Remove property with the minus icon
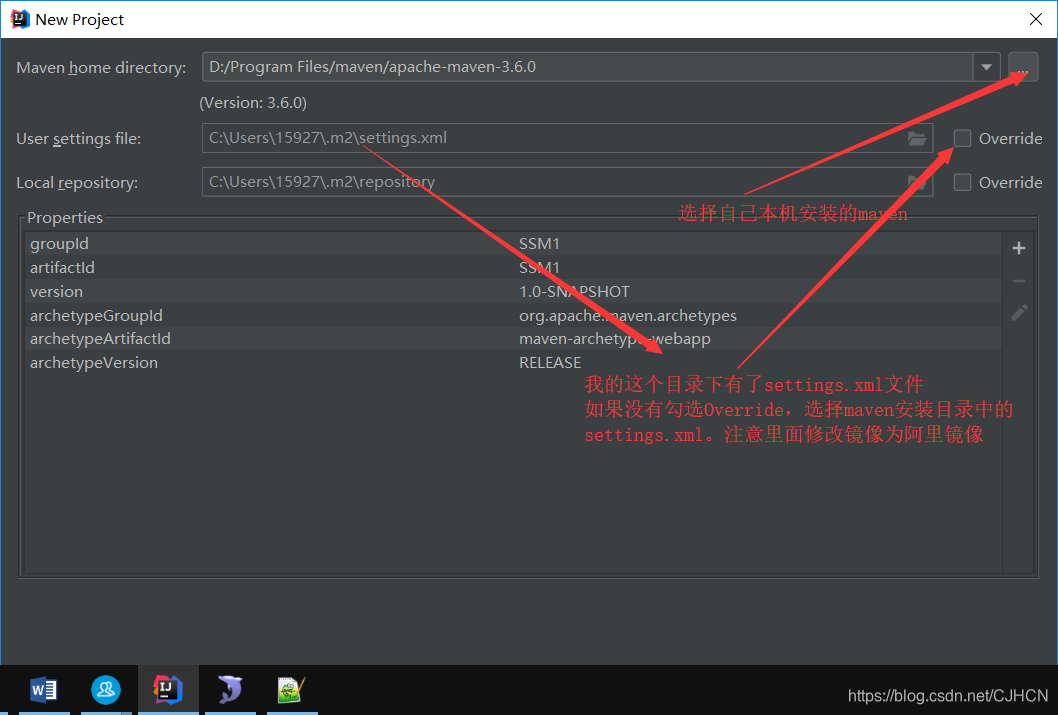Image resolution: width=1058 pixels, height=715 pixels. 1019,281
